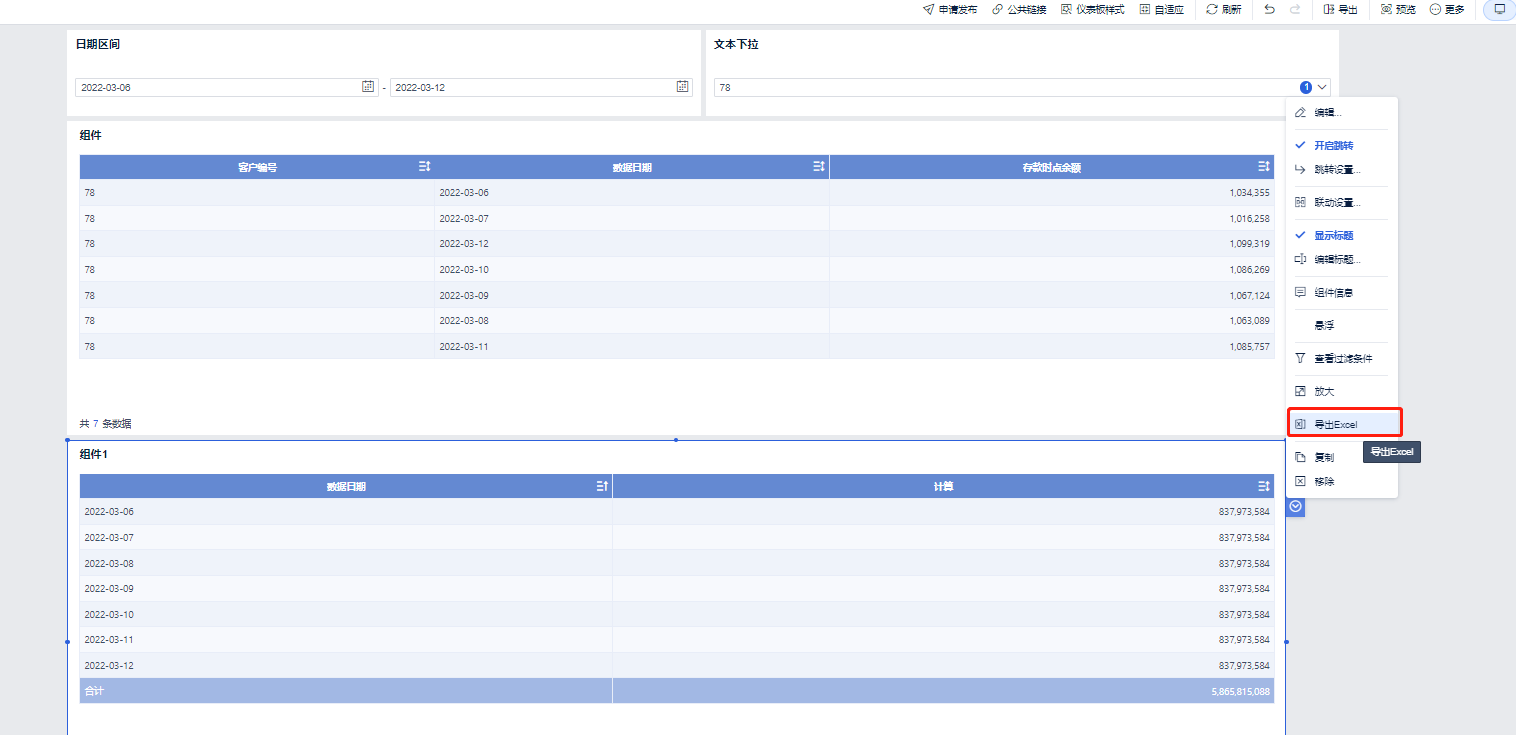The image size is (1516, 735).
Task: Expand the 文本下拉 dropdown arrow
Action: click(1323, 87)
